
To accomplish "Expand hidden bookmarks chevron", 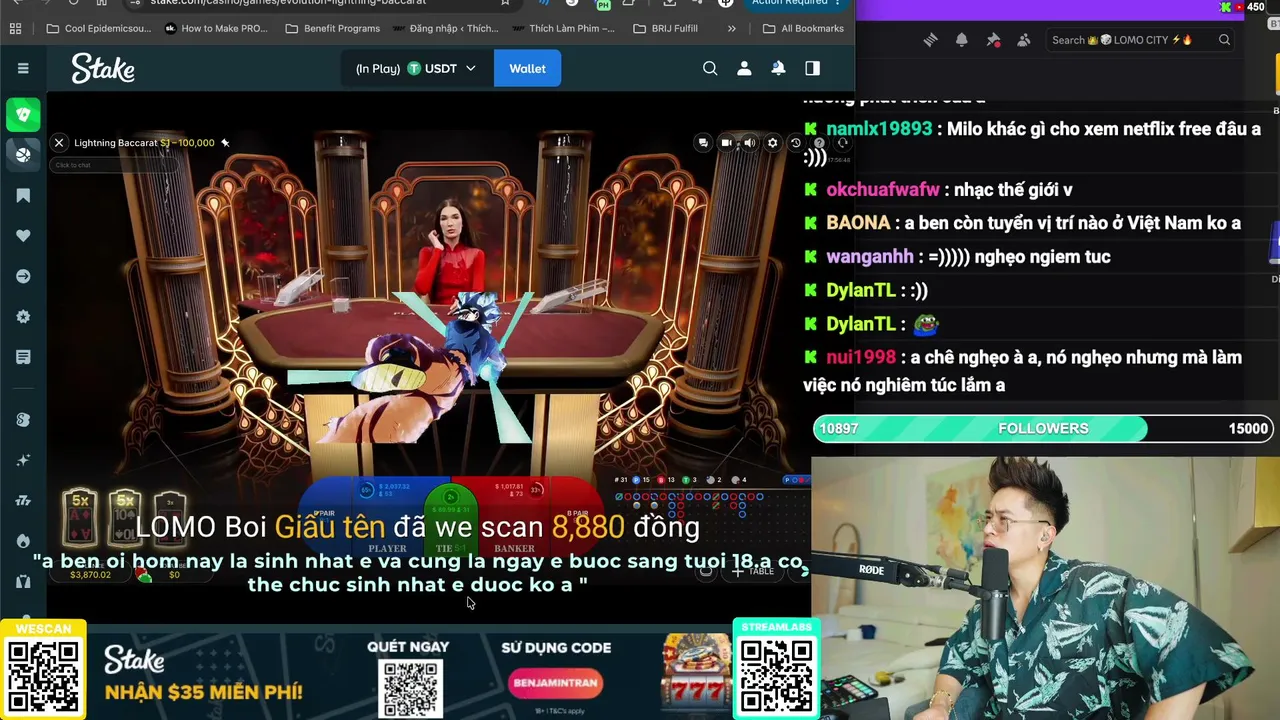I will [731, 28].
